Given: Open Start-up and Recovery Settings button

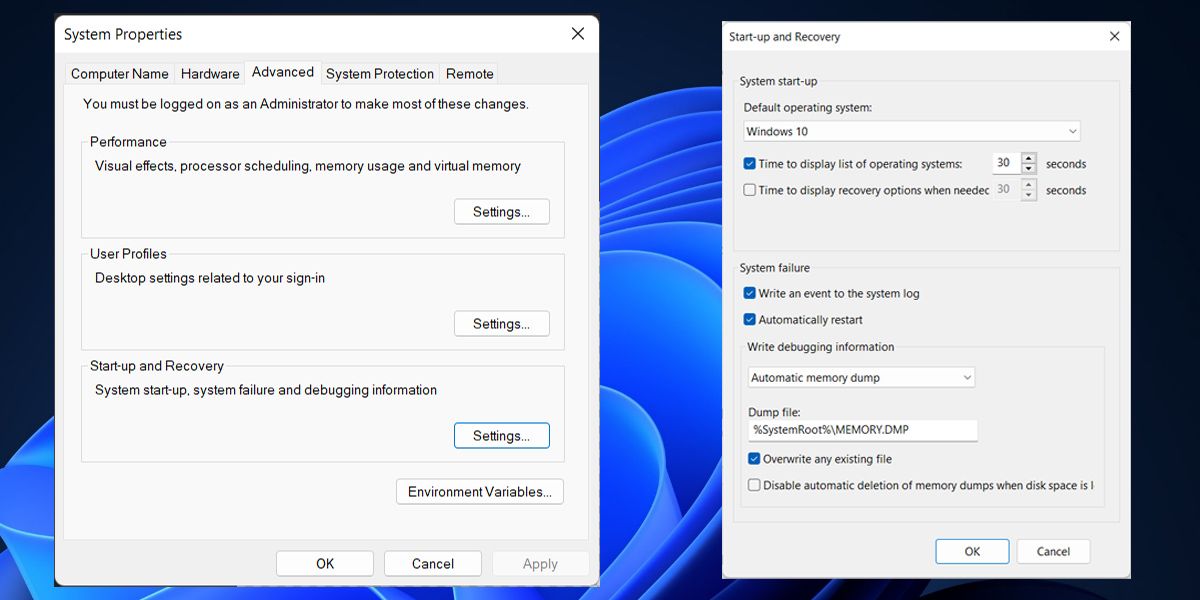Looking at the screenshot, I should [502, 436].
